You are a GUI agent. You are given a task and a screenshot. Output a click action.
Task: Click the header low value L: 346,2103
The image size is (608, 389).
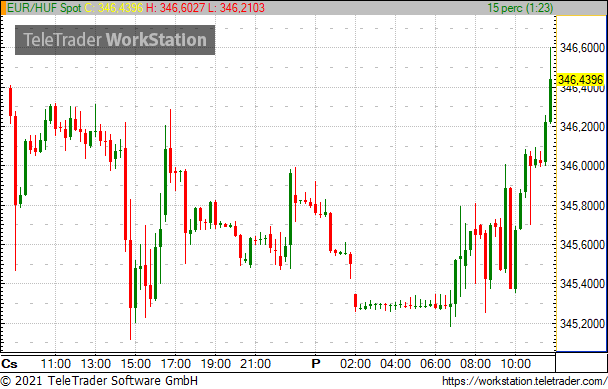[237, 8]
